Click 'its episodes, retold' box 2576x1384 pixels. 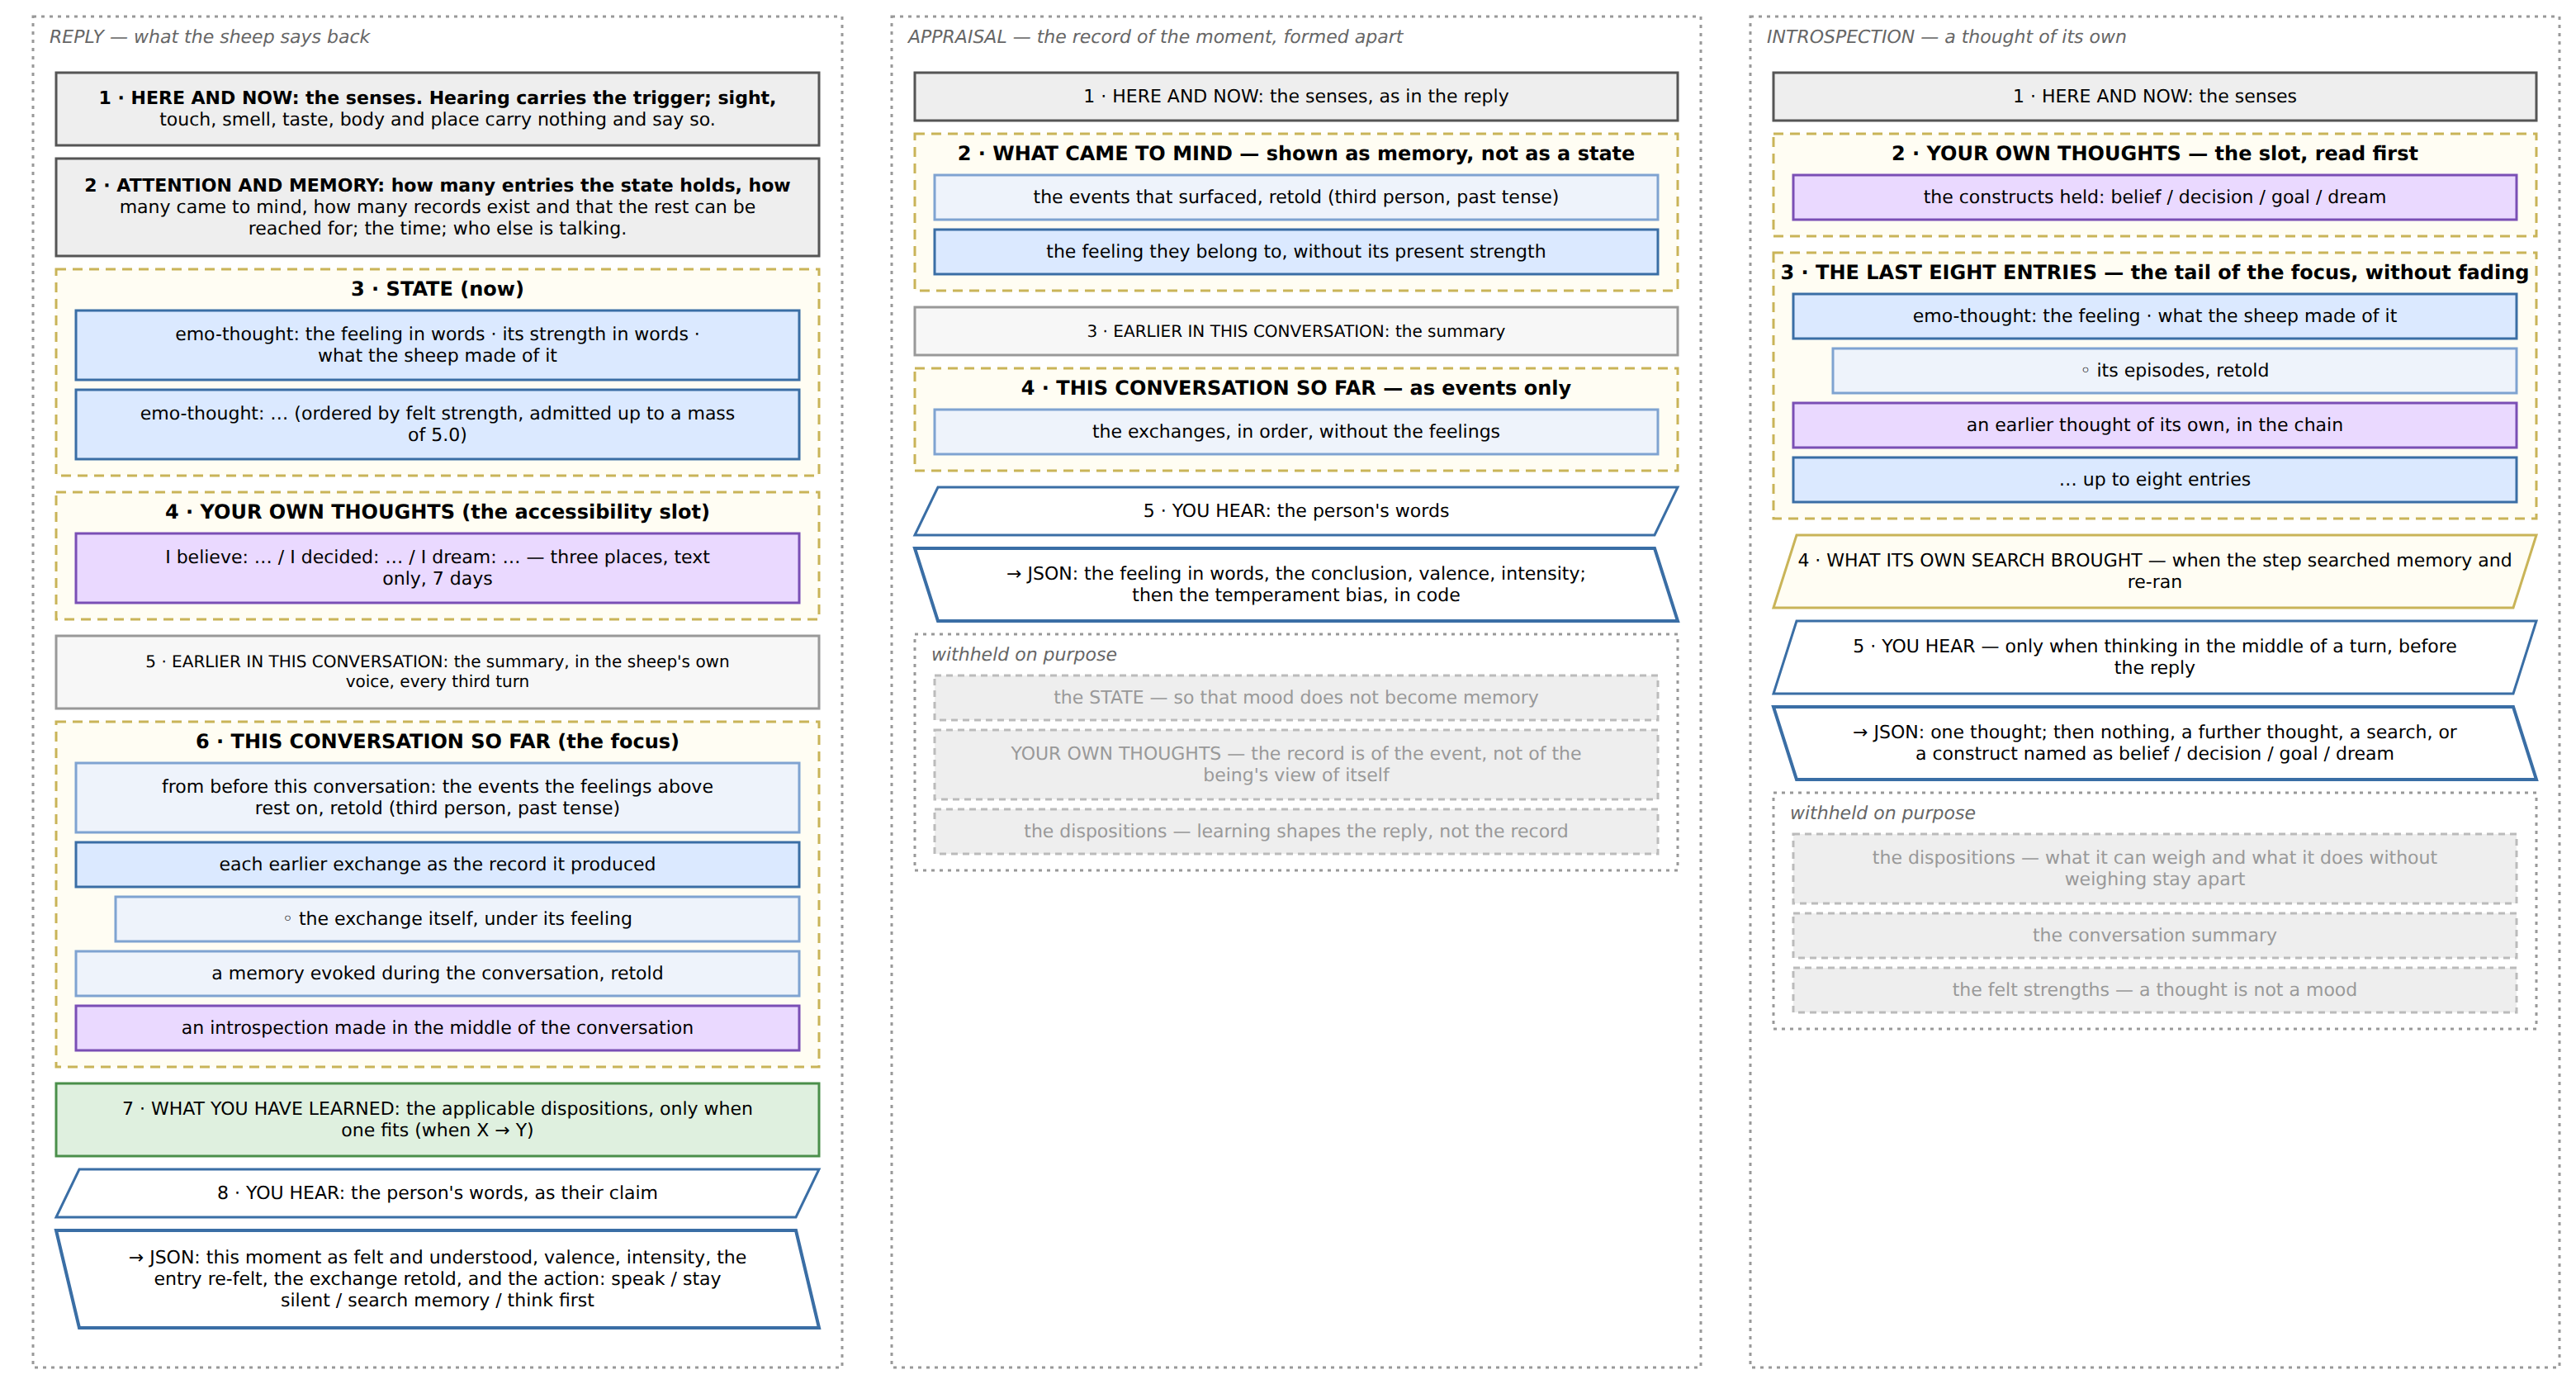(x=2174, y=370)
